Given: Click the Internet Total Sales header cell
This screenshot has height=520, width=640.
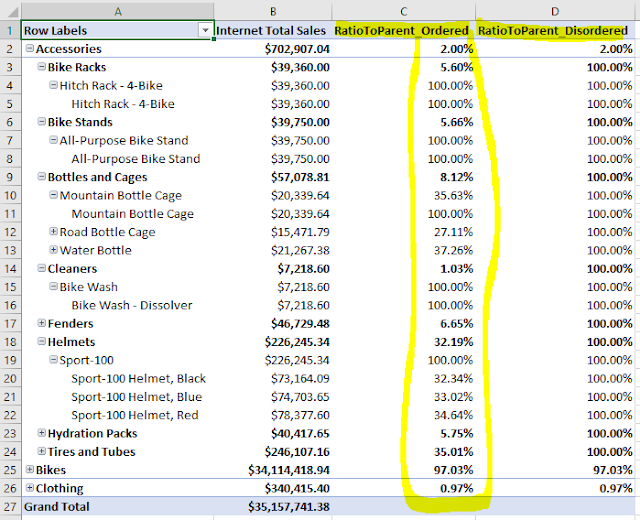Looking at the screenshot, I should [x=273, y=31].
